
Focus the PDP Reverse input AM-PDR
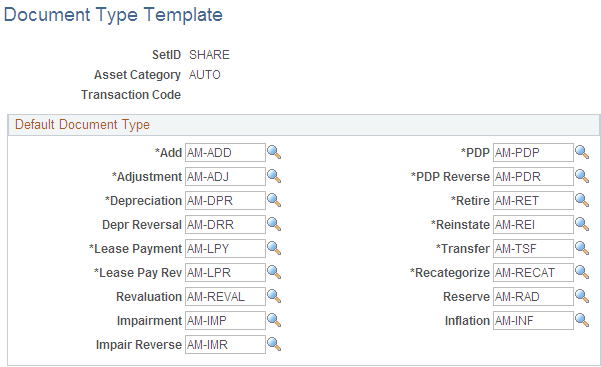tap(533, 176)
